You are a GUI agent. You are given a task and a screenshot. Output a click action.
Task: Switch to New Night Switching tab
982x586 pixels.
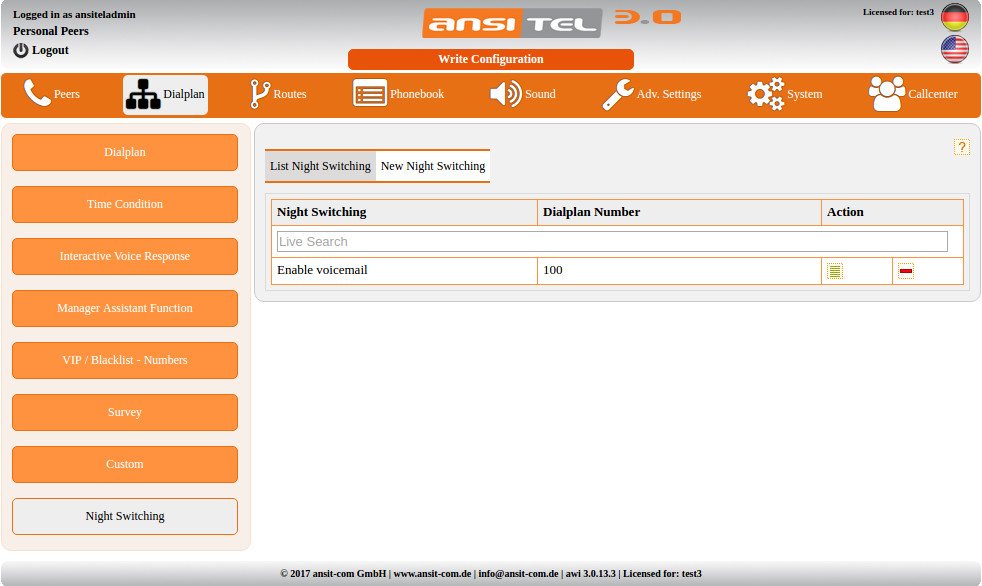pos(432,166)
